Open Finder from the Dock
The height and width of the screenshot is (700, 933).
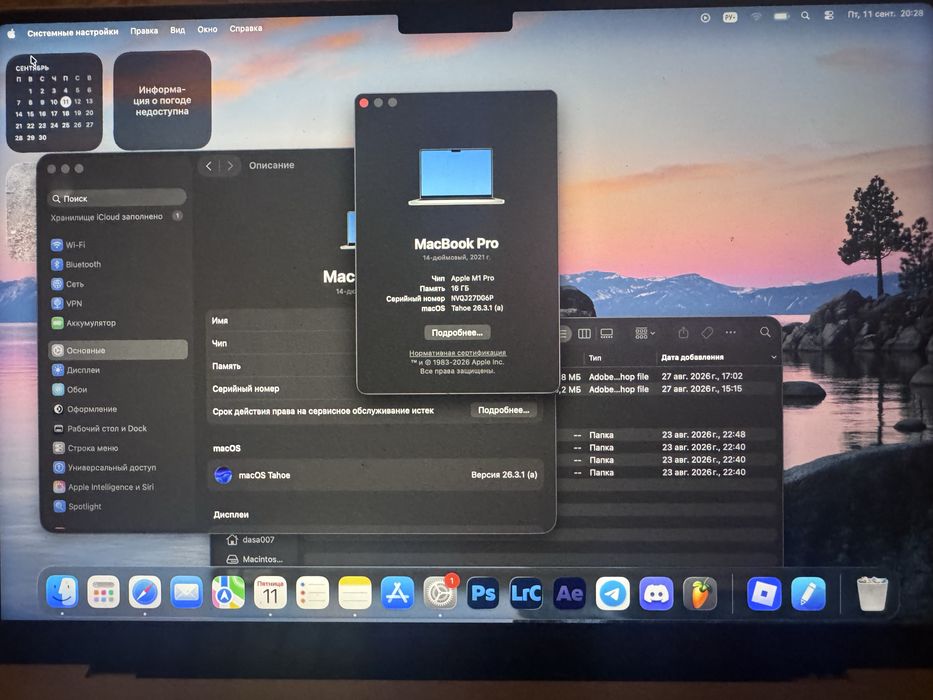pos(62,592)
